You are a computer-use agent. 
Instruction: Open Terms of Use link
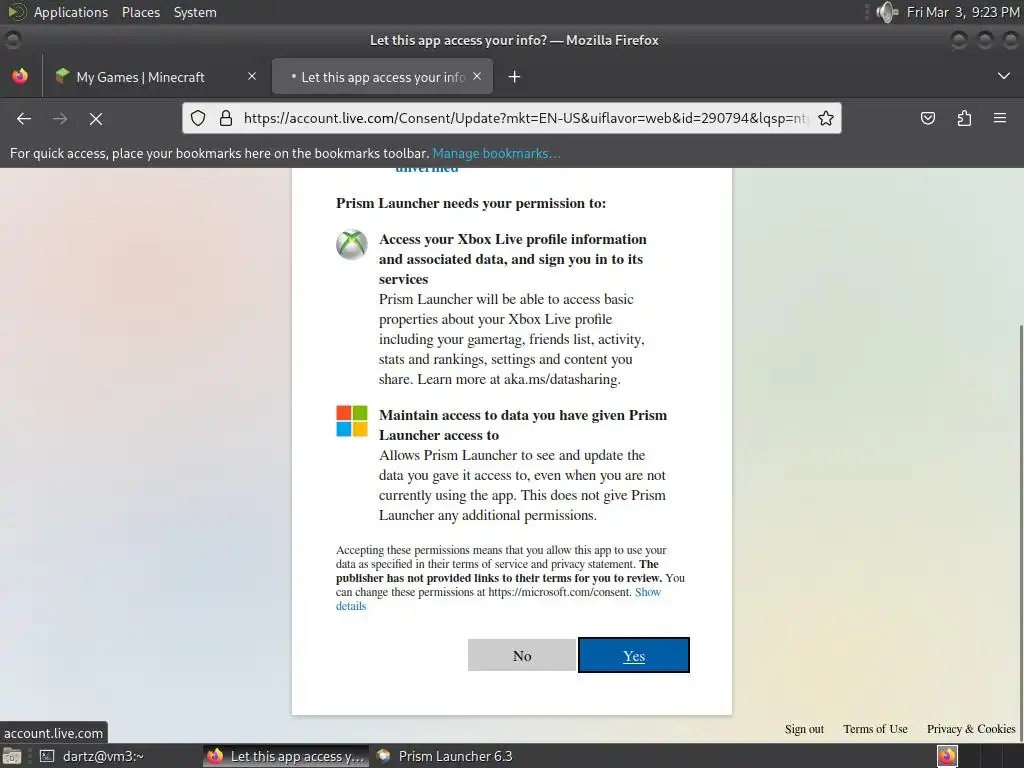tap(875, 729)
